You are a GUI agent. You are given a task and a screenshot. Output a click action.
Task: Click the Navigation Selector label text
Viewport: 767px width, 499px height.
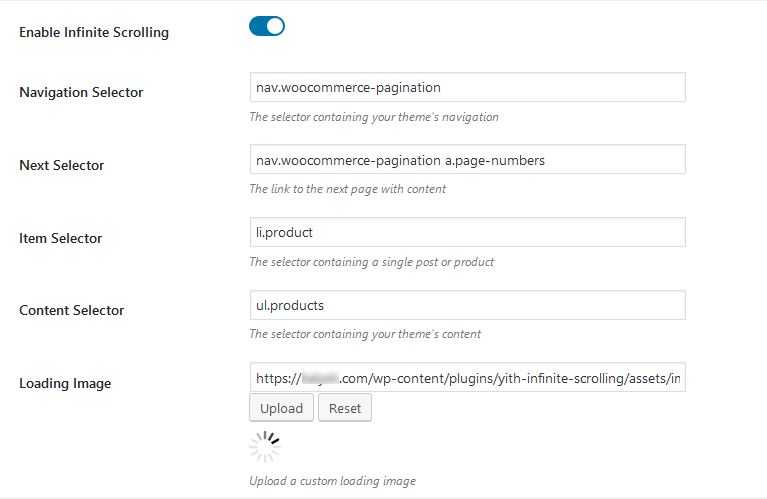pyautogui.click(x=81, y=92)
